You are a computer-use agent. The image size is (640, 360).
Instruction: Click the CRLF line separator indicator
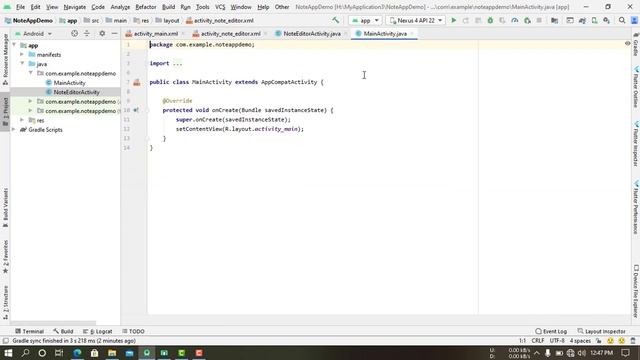coord(538,341)
